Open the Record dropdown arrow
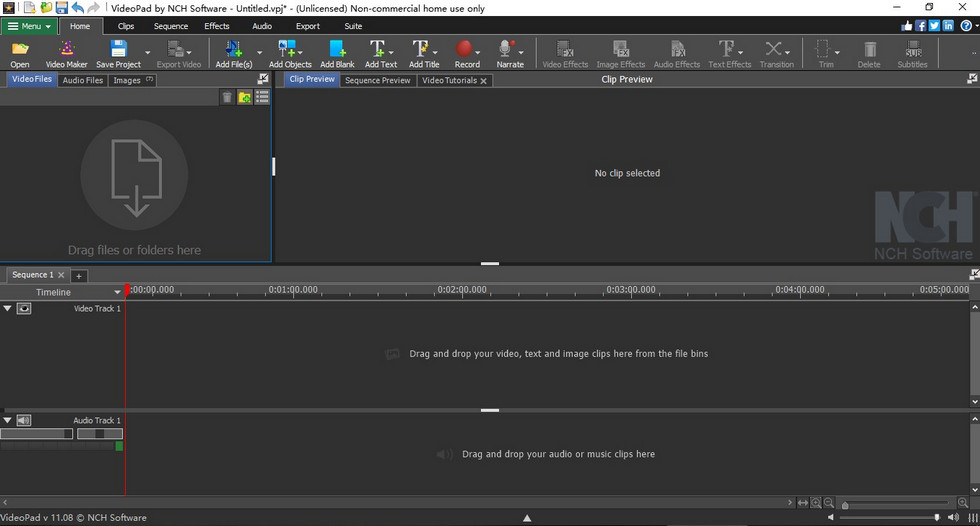Image resolution: width=980 pixels, height=526 pixels. (478, 52)
